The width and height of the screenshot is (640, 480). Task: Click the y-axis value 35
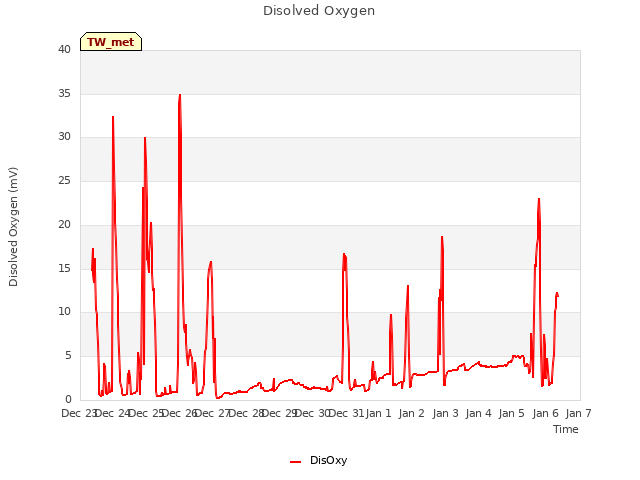64,93
